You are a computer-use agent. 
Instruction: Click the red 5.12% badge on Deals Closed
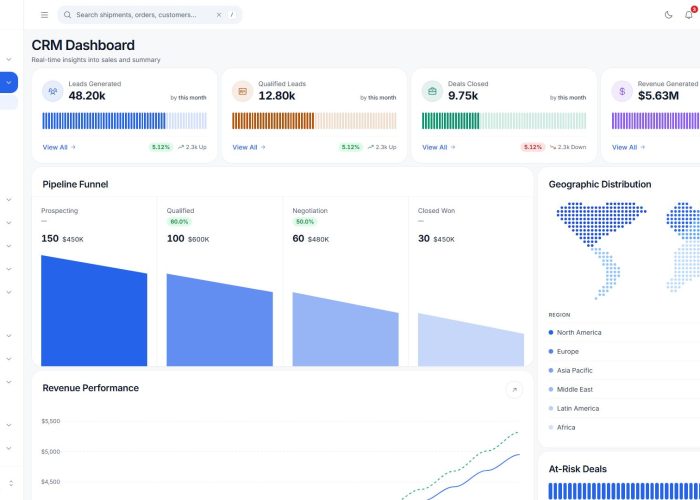tap(533, 147)
